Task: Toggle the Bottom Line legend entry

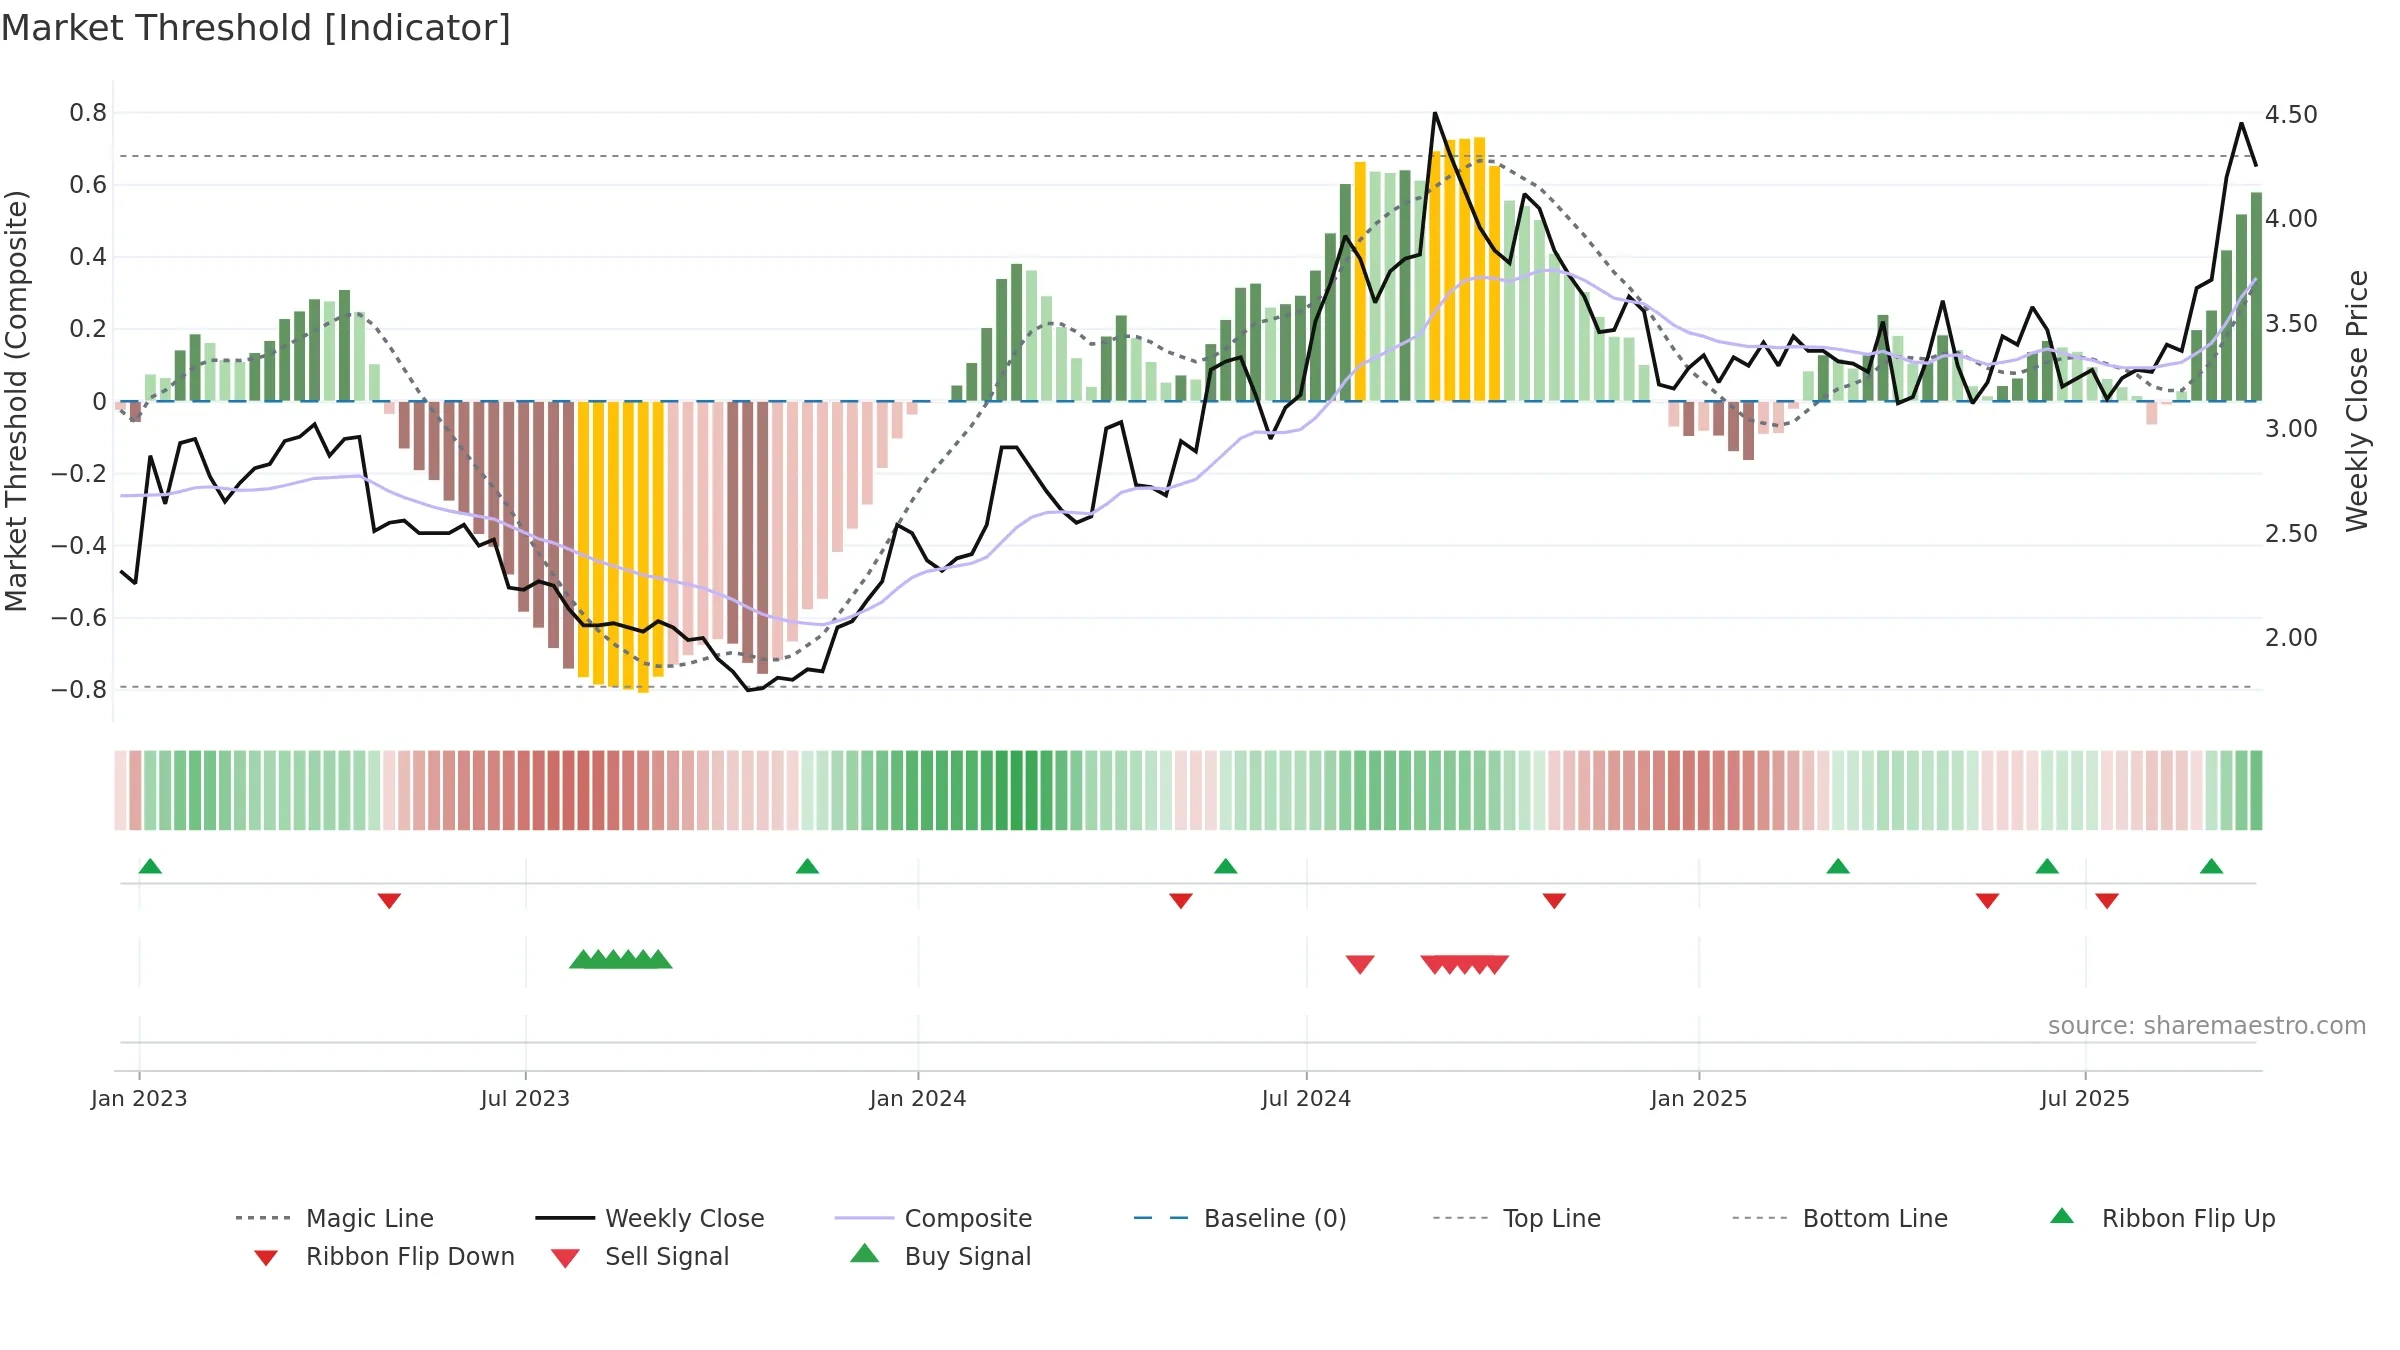Action: tap(1840, 1218)
